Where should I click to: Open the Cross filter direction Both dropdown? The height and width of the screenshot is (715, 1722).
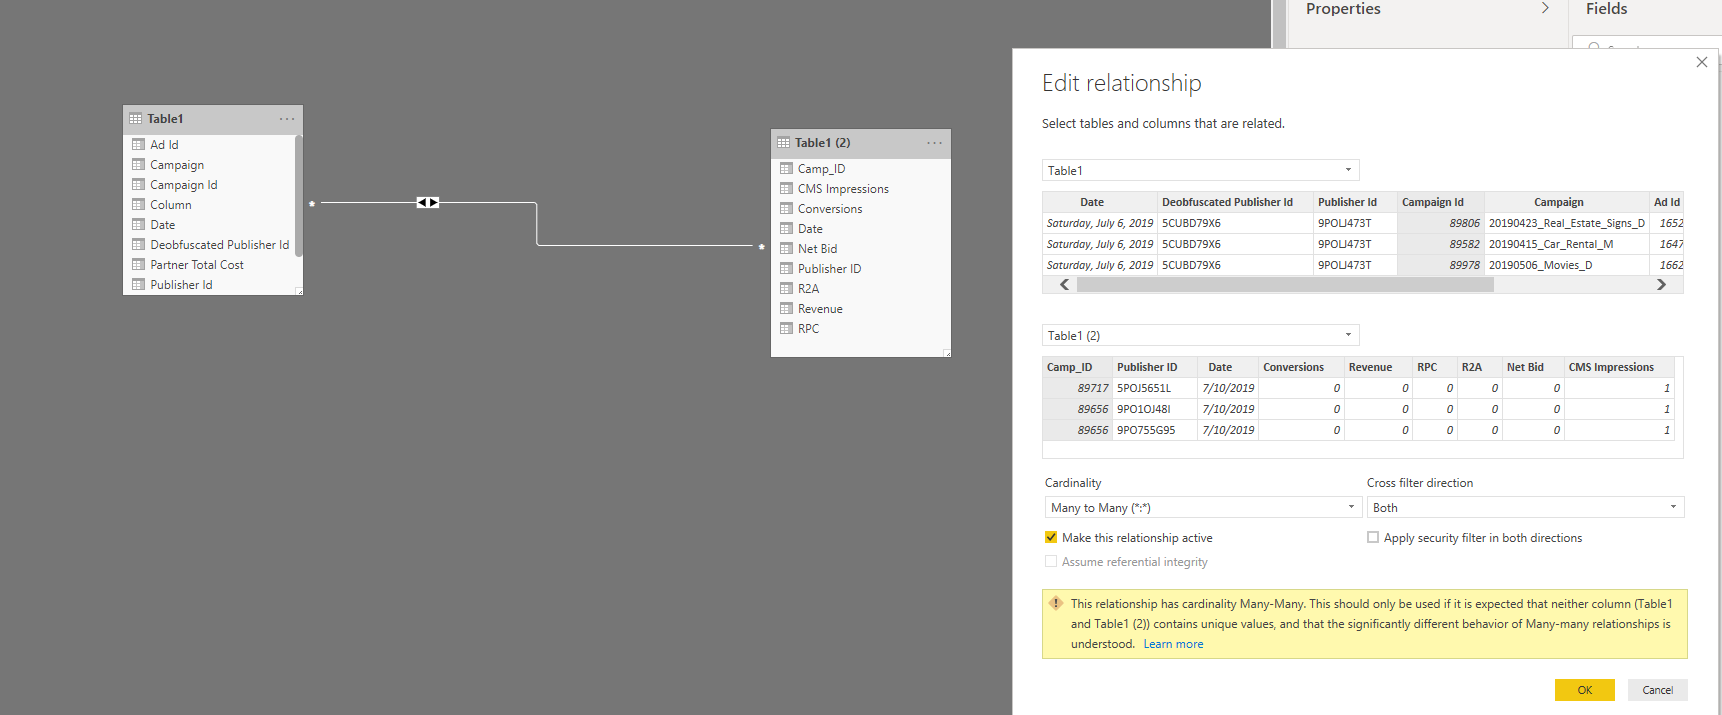[x=1526, y=508]
